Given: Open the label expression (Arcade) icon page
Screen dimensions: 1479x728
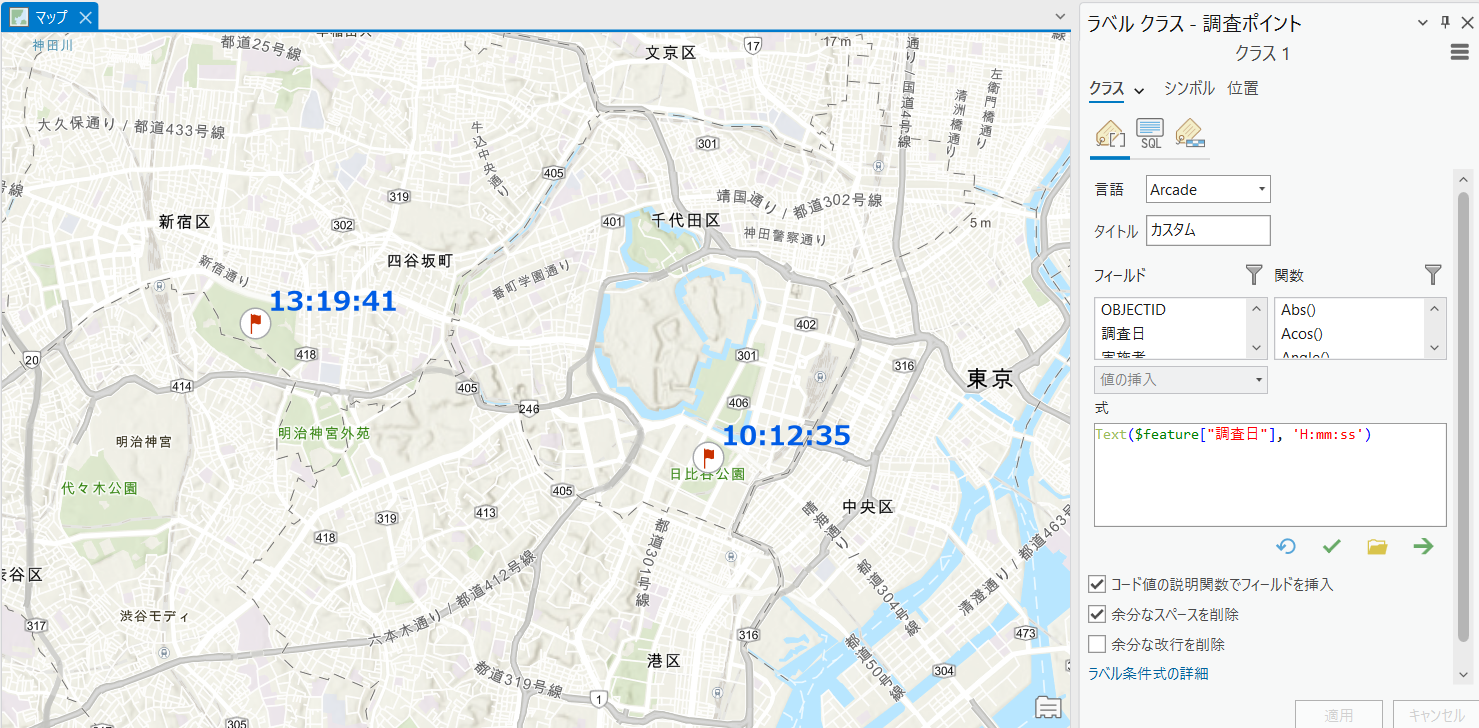Looking at the screenshot, I should 1110,133.
